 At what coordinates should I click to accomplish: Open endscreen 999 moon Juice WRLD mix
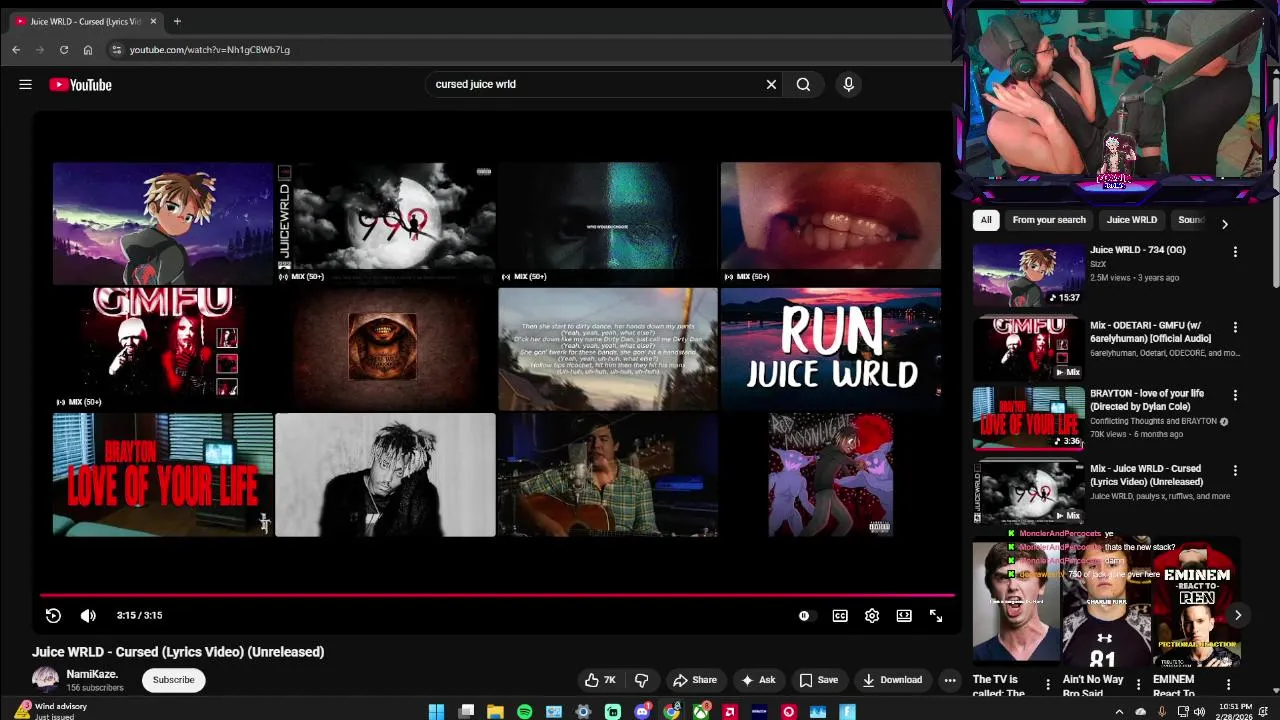385,223
